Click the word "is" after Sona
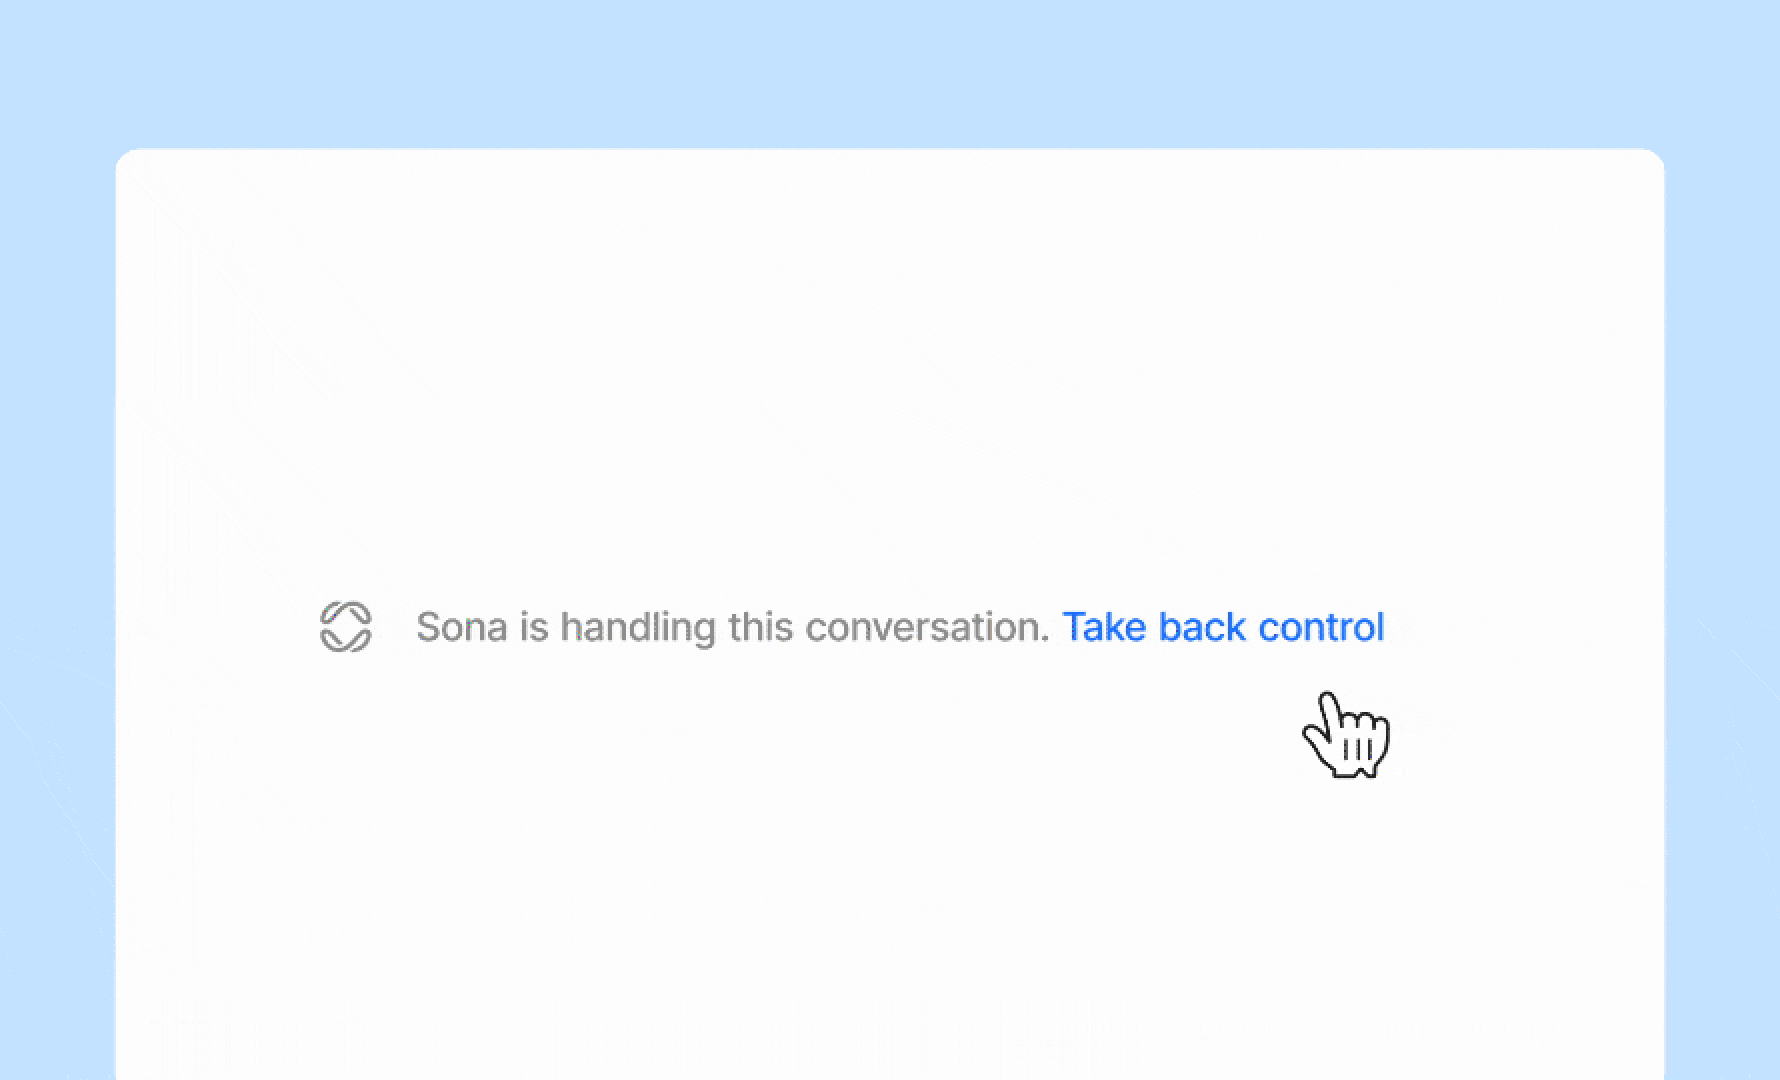Screen dimensions: 1780x1080 click(x=534, y=627)
